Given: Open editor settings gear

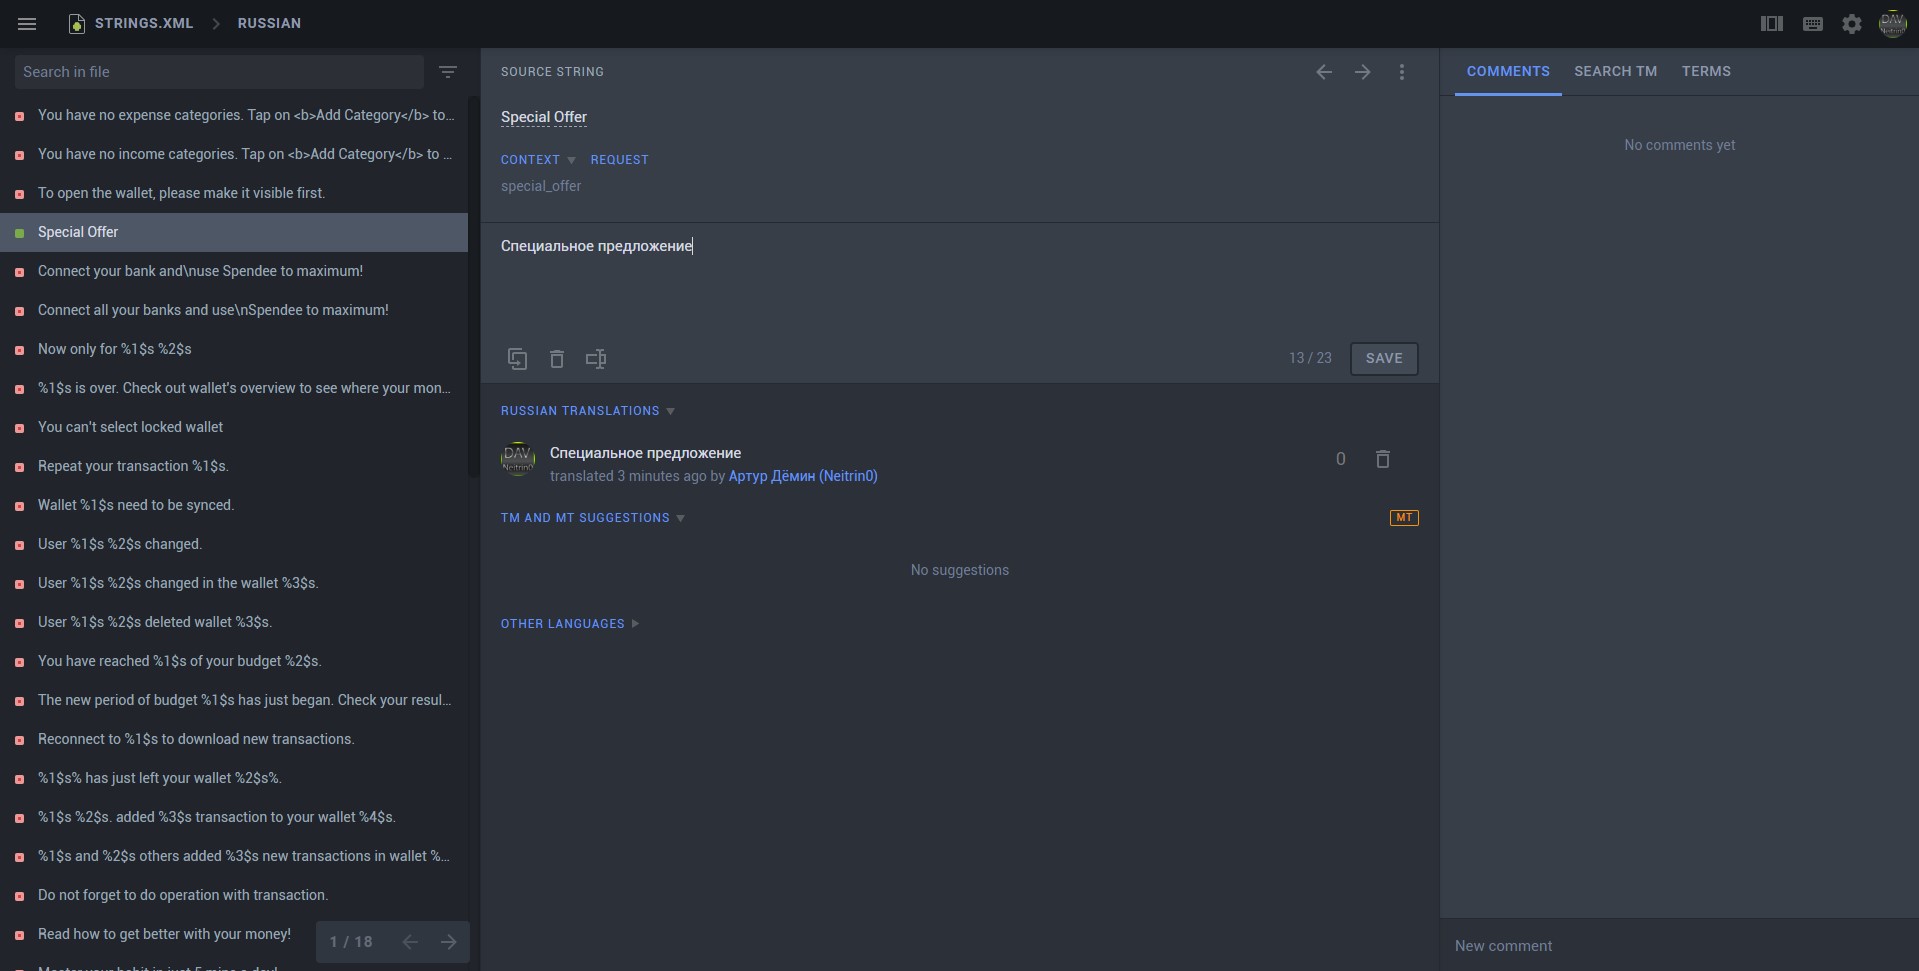Looking at the screenshot, I should (x=1851, y=24).
